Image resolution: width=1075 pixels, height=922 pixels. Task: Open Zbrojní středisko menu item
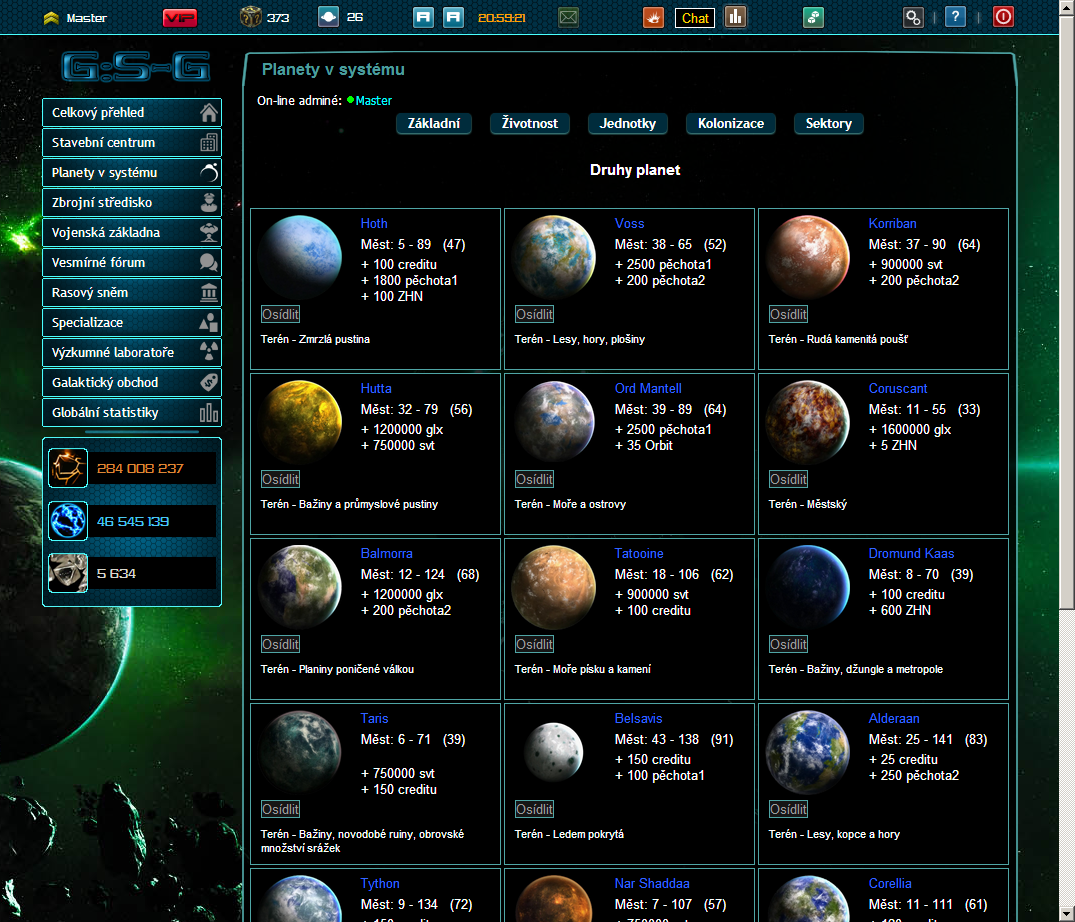pos(132,202)
